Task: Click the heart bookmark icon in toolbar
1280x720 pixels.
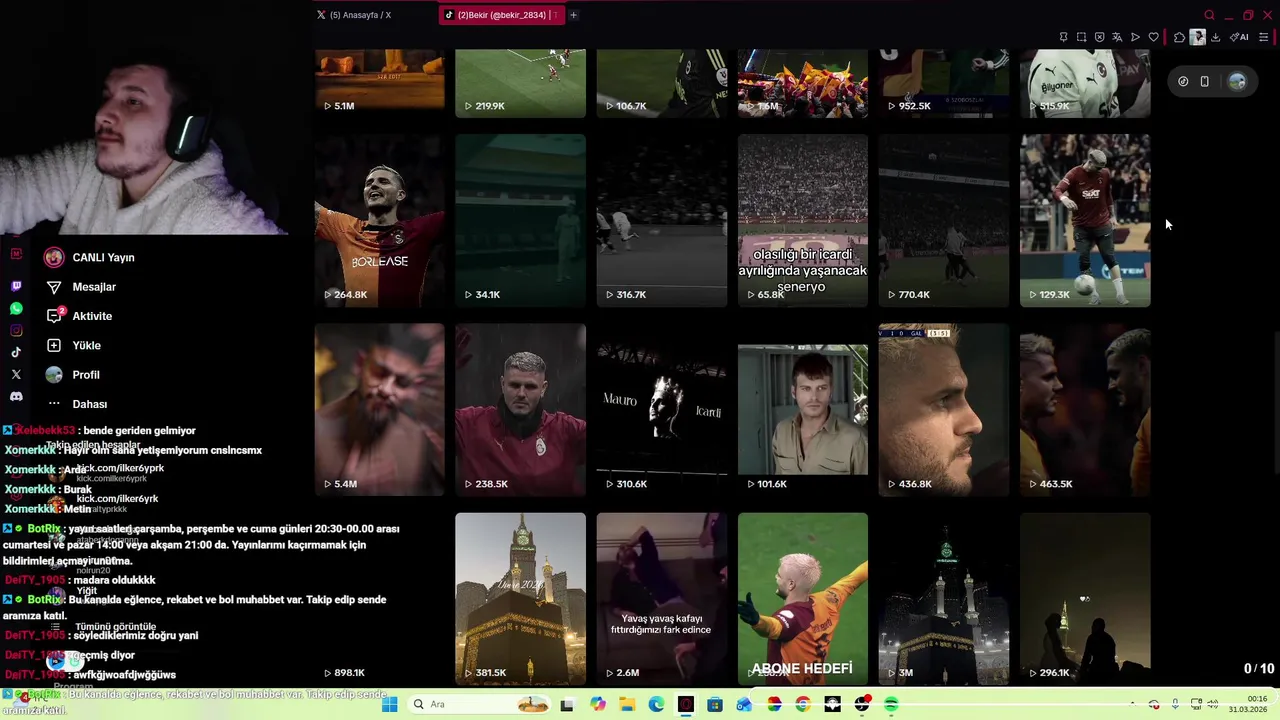Action: click(1153, 37)
